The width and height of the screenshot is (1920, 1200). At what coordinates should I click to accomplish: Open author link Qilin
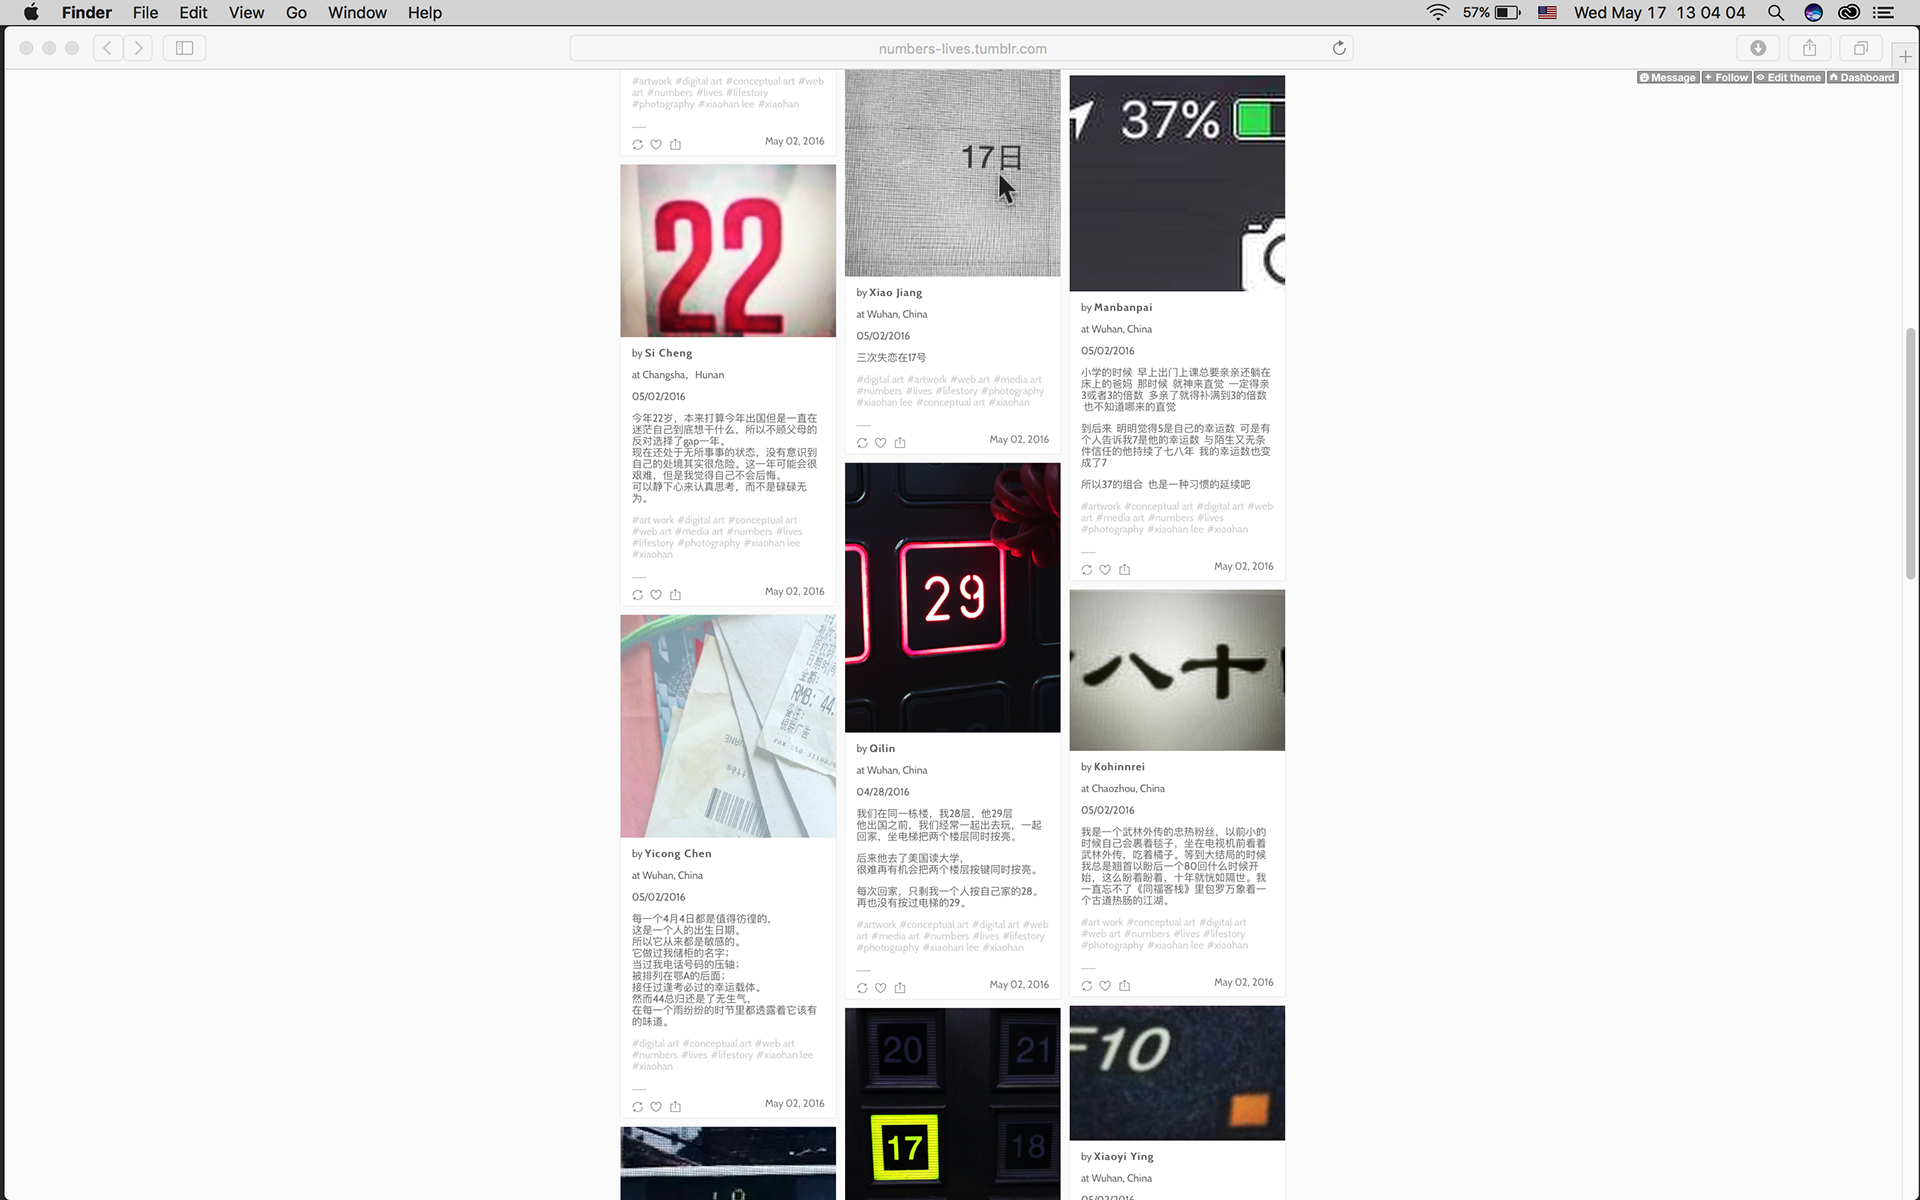(x=882, y=749)
